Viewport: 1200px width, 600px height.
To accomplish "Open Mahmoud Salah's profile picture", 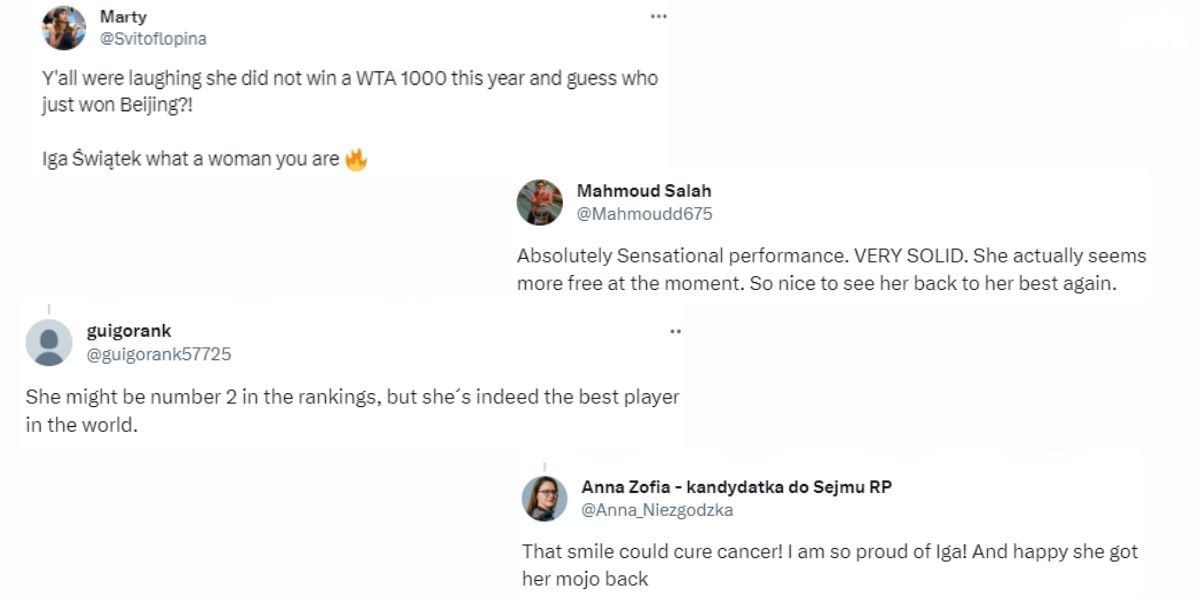I will pyautogui.click(x=540, y=202).
